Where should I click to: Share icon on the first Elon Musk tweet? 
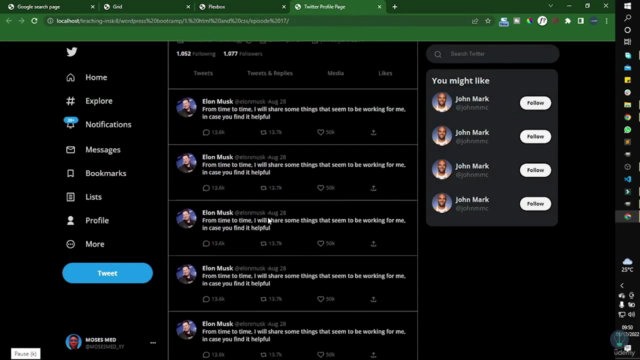click(373, 132)
